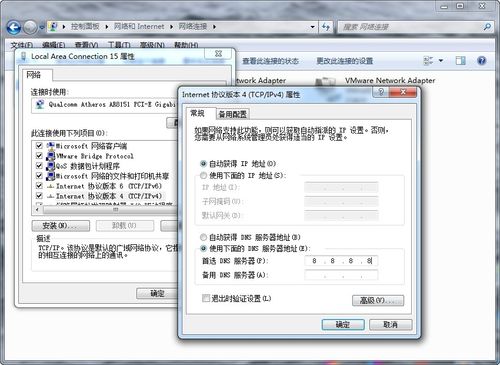
Task: Click the change view icon in toolbar
Action: 428,61
